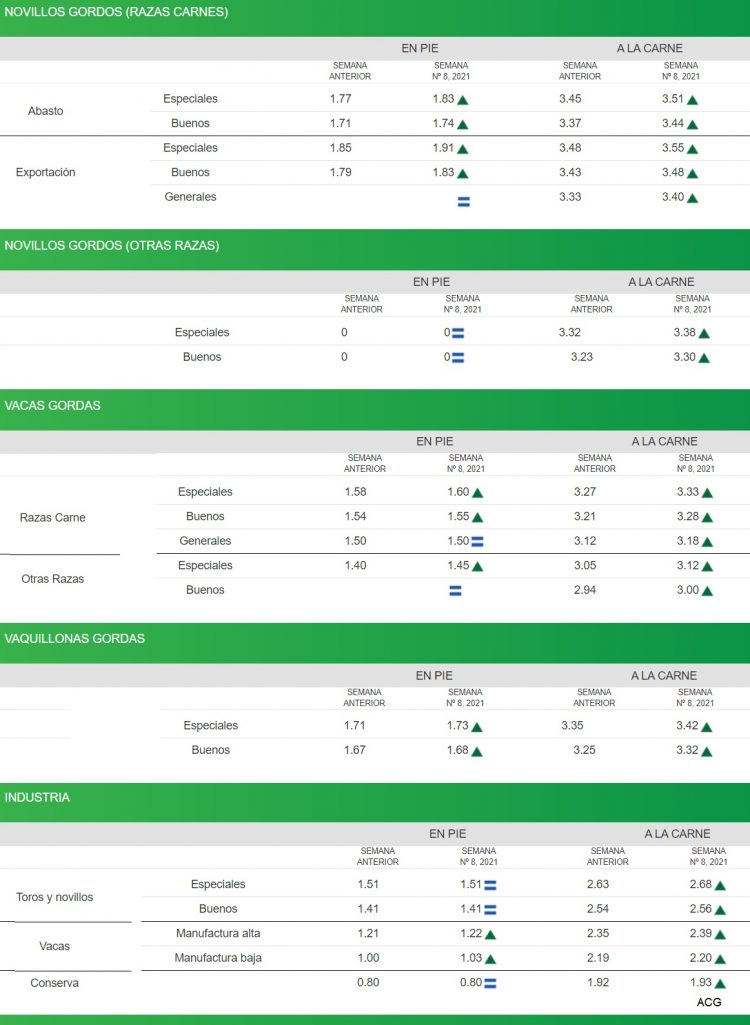Click the blue equal sign in Exportación Generales row
This screenshot has height=1025, width=750.
tap(463, 201)
